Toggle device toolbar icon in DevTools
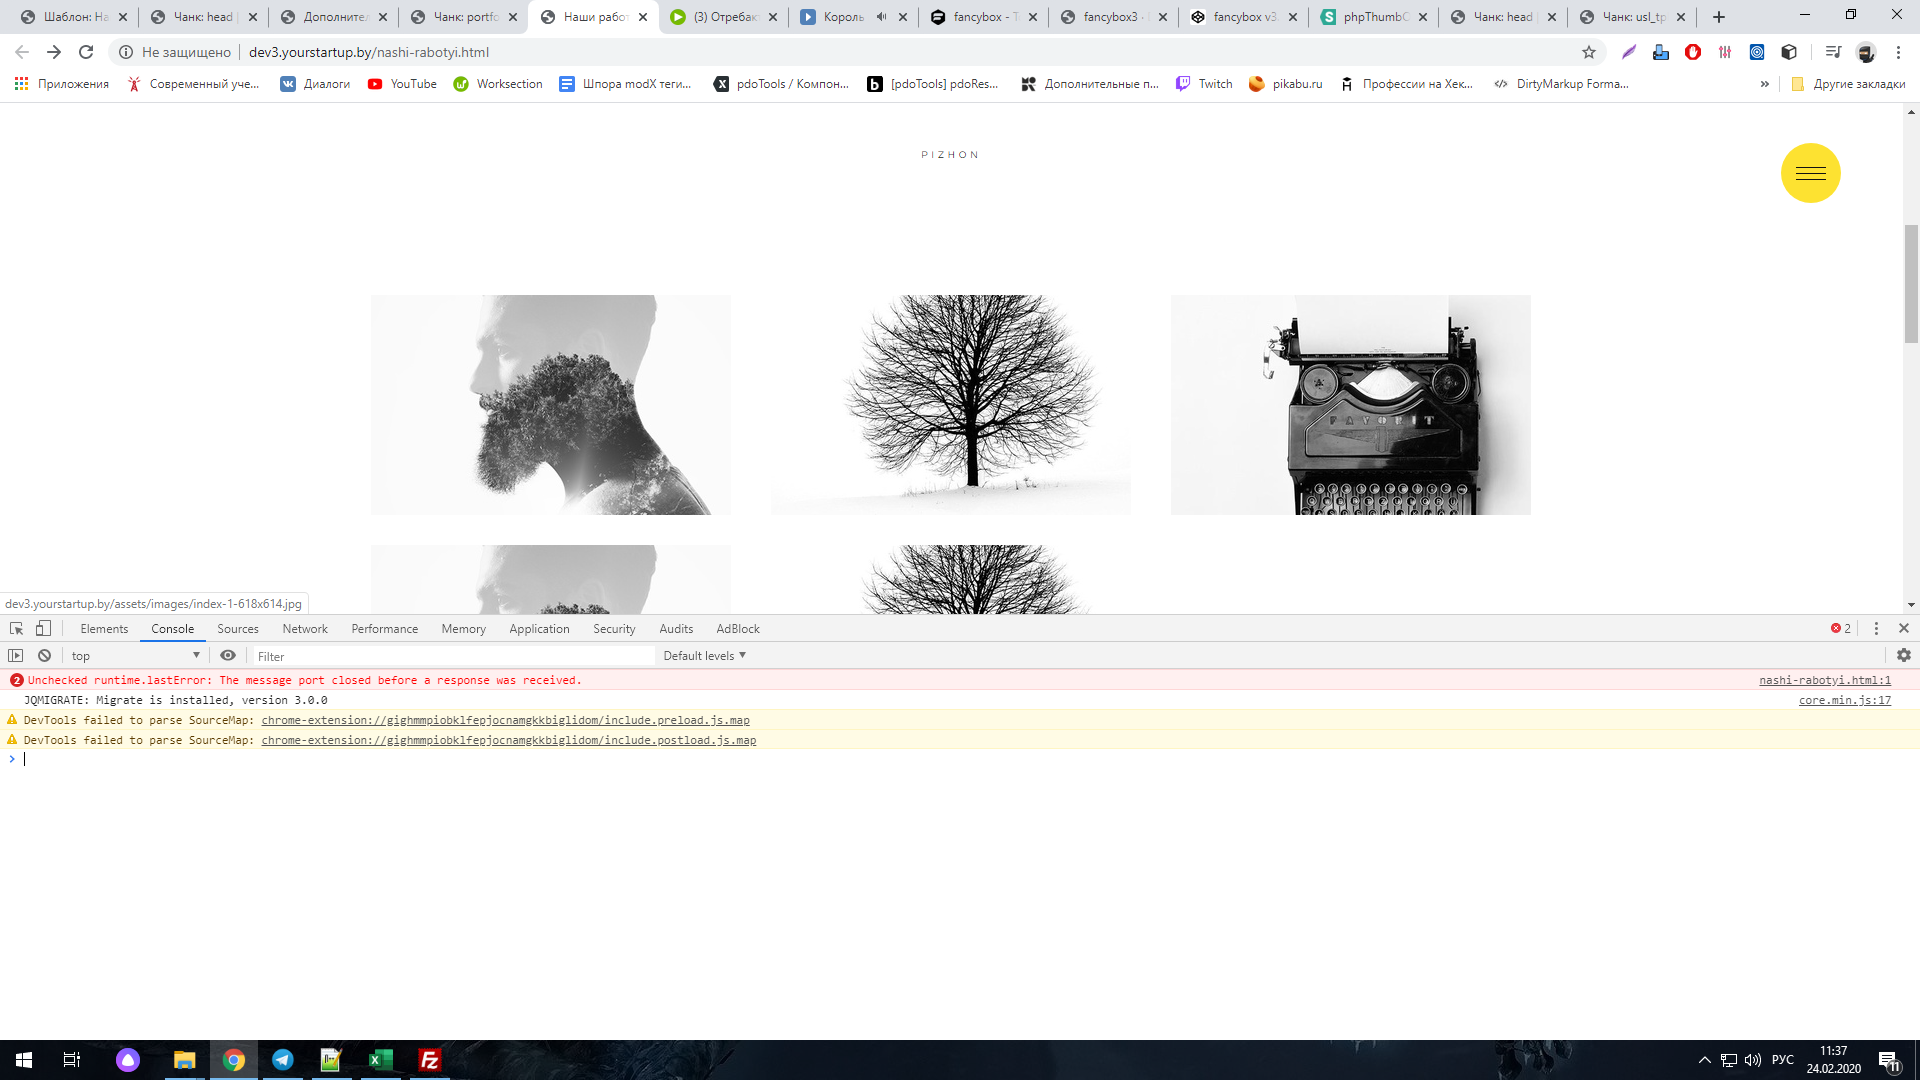The width and height of the screenshot is (1920, 1080). pos(43,628)
